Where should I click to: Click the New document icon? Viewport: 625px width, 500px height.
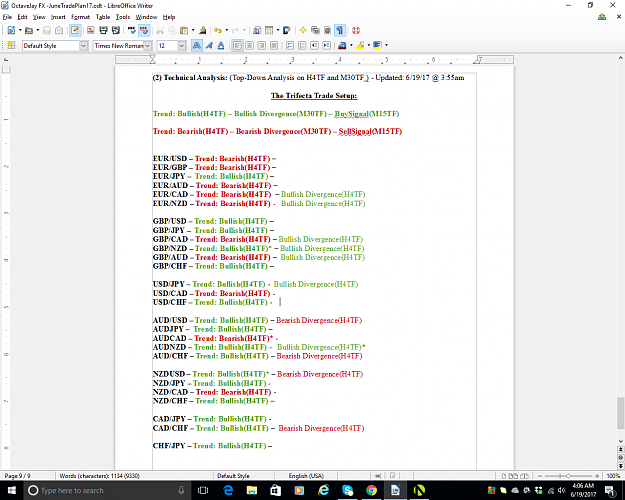tap(11, 30)
